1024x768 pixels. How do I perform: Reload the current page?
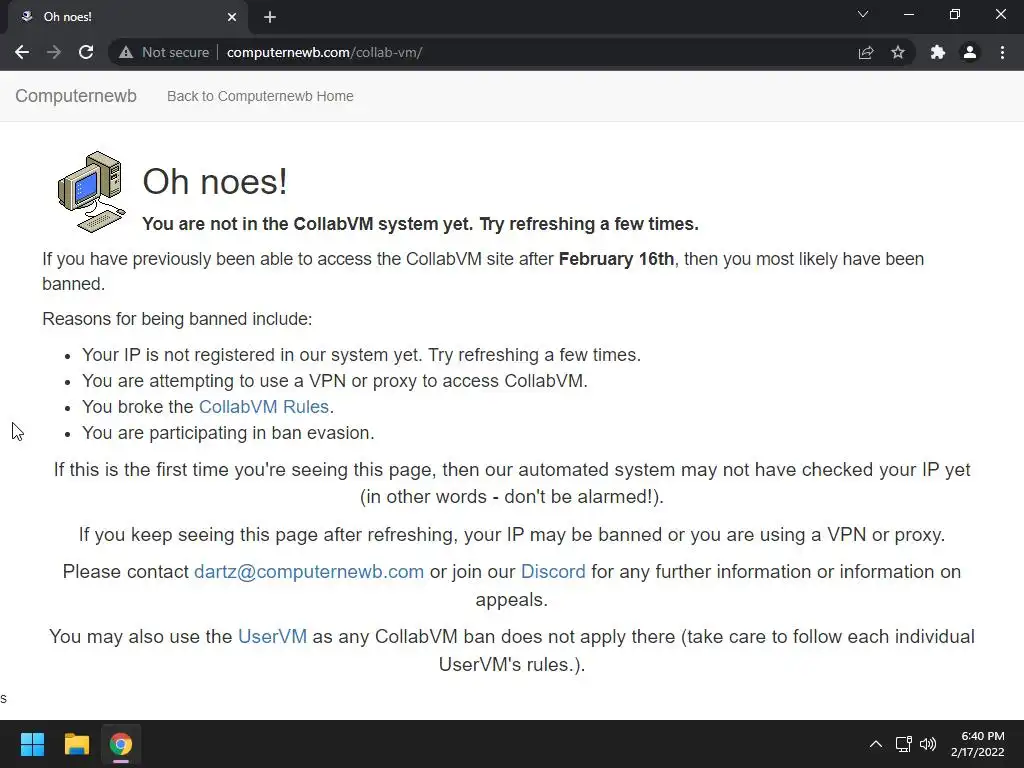tap(86, 52)
